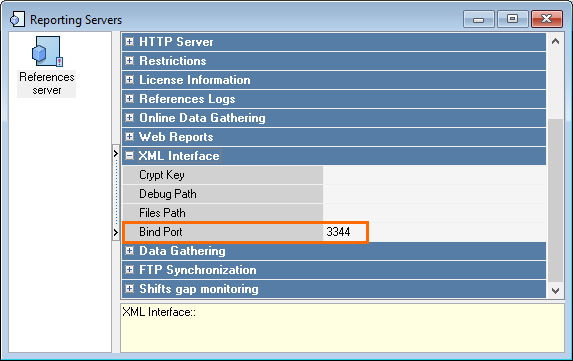Expand the Data Gathering section
The height and width of the screenshot is (361, 573).
pyautogui.click(x=130, y=251)
